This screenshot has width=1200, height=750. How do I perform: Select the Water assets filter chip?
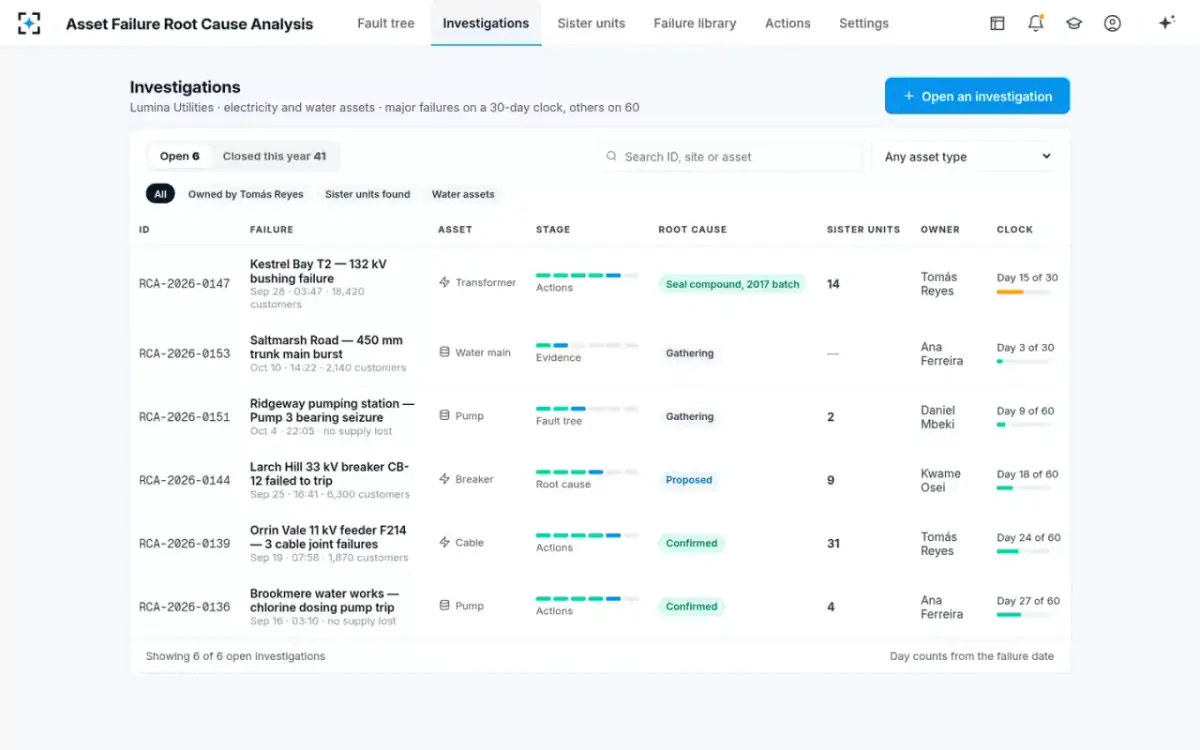463,194
